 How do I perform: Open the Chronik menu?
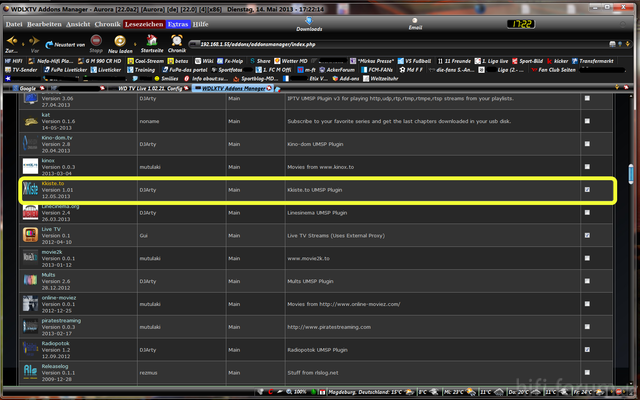point(107,24)
